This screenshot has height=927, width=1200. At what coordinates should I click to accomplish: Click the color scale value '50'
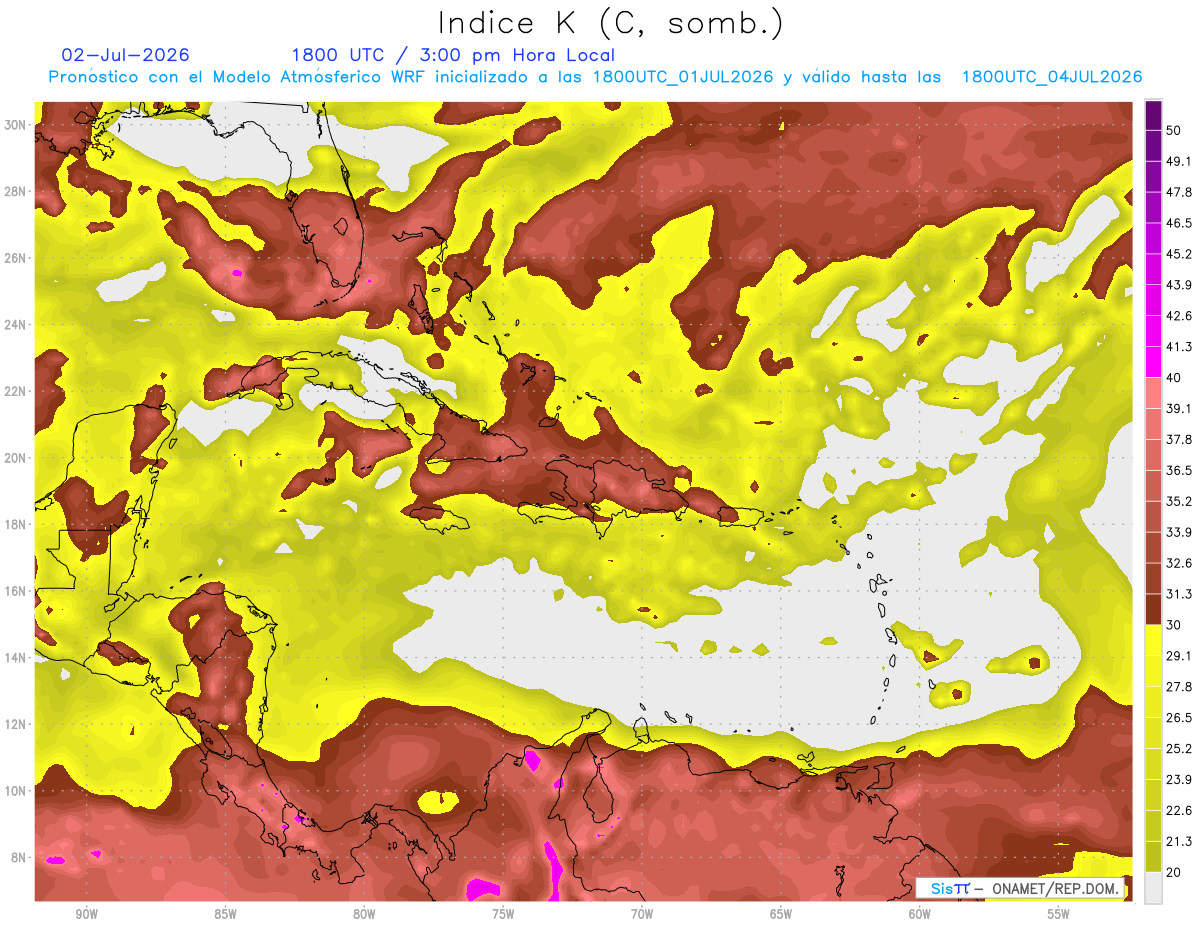(1175, 131)
